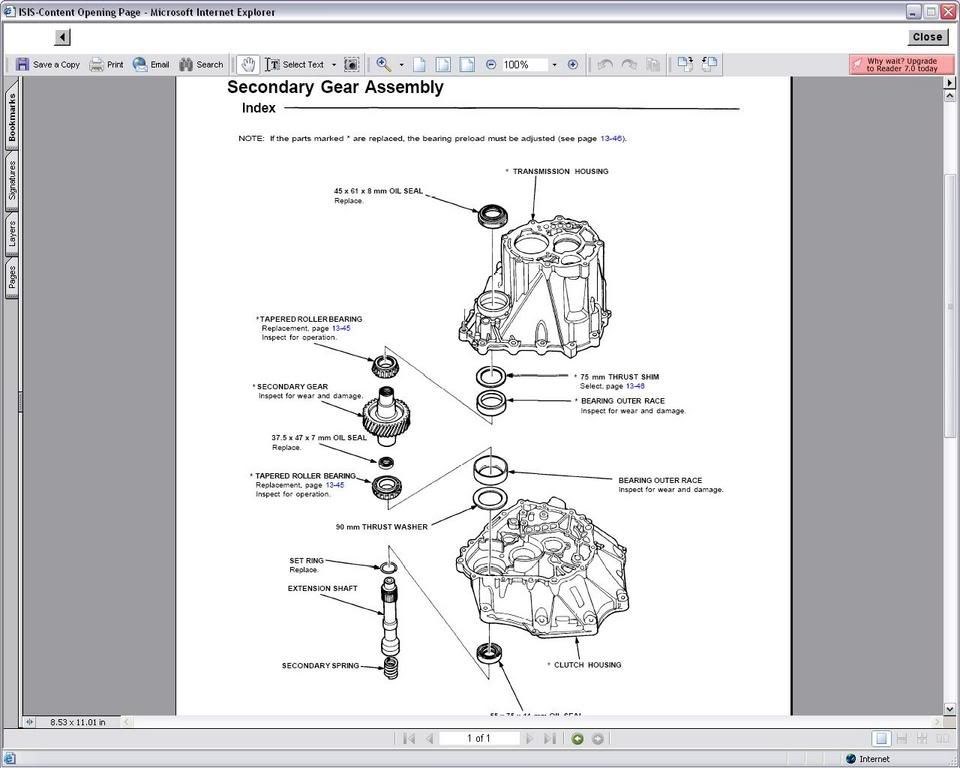Activate the Snapshot tool icon
This screenshot has width=960, height=768.
click(352, 64)
